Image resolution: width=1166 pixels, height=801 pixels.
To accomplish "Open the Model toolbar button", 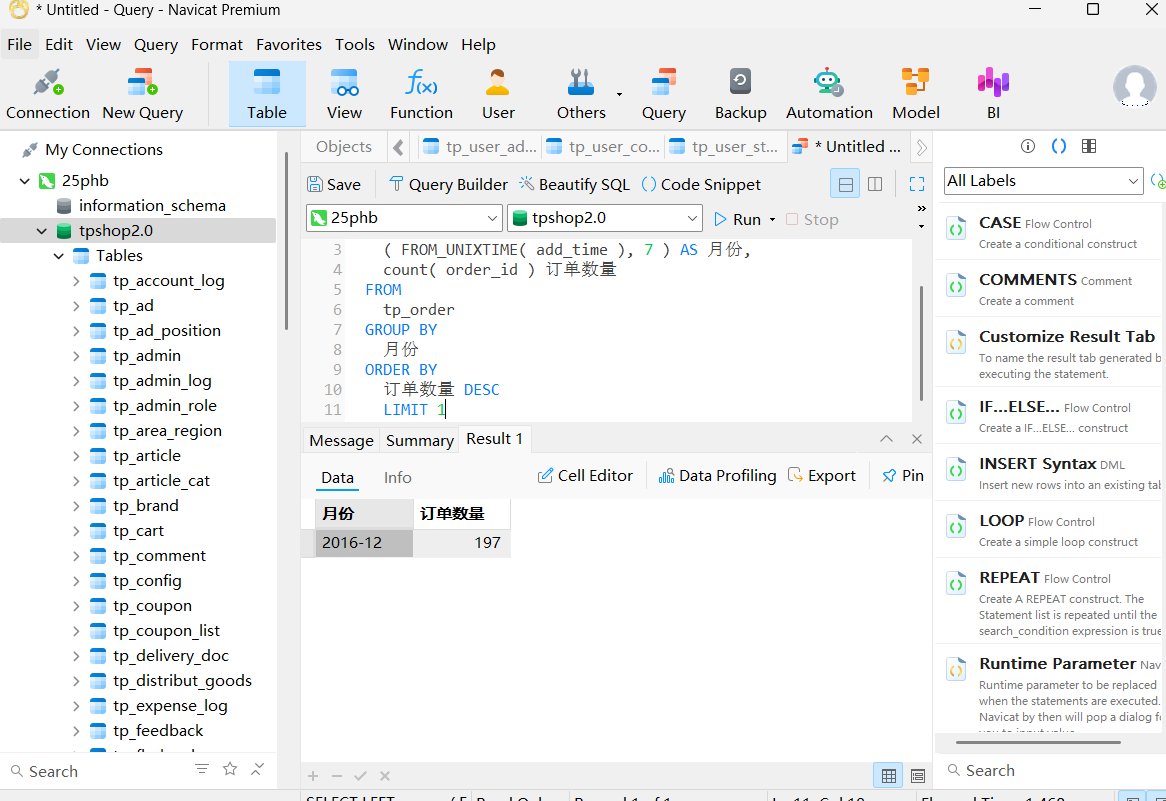I will click(x=915, y=94).
